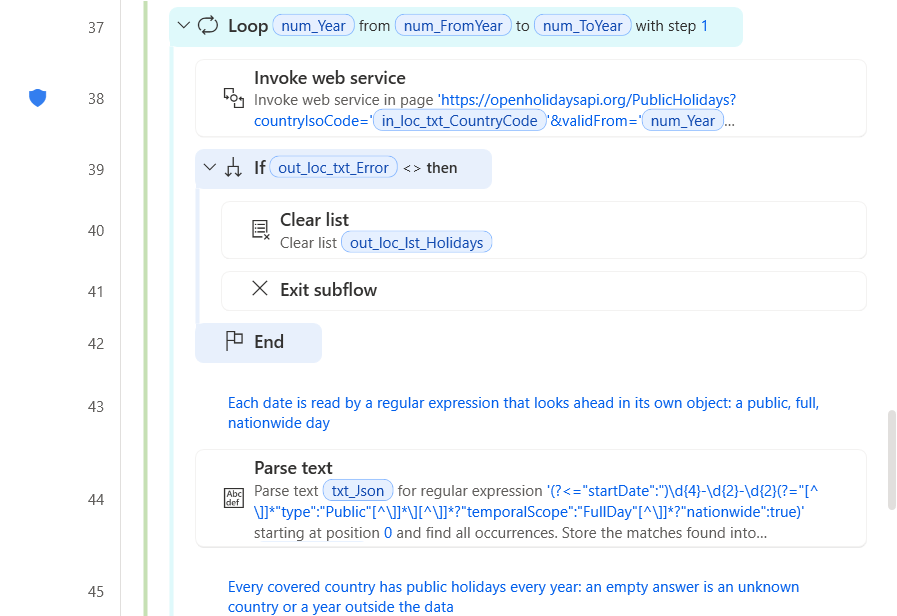Select the End action label

[269, 341]
